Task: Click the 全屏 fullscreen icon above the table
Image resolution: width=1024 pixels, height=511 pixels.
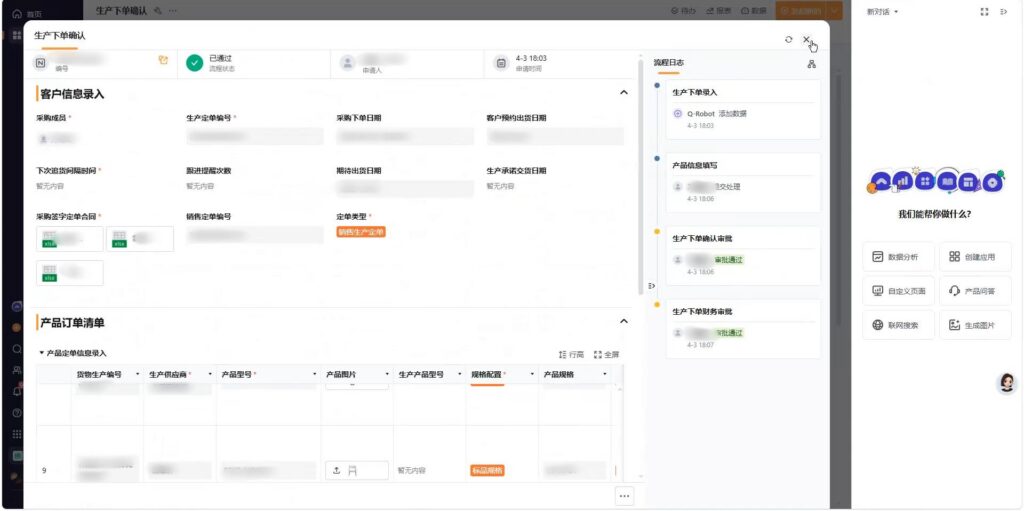Action: [607, 354]
